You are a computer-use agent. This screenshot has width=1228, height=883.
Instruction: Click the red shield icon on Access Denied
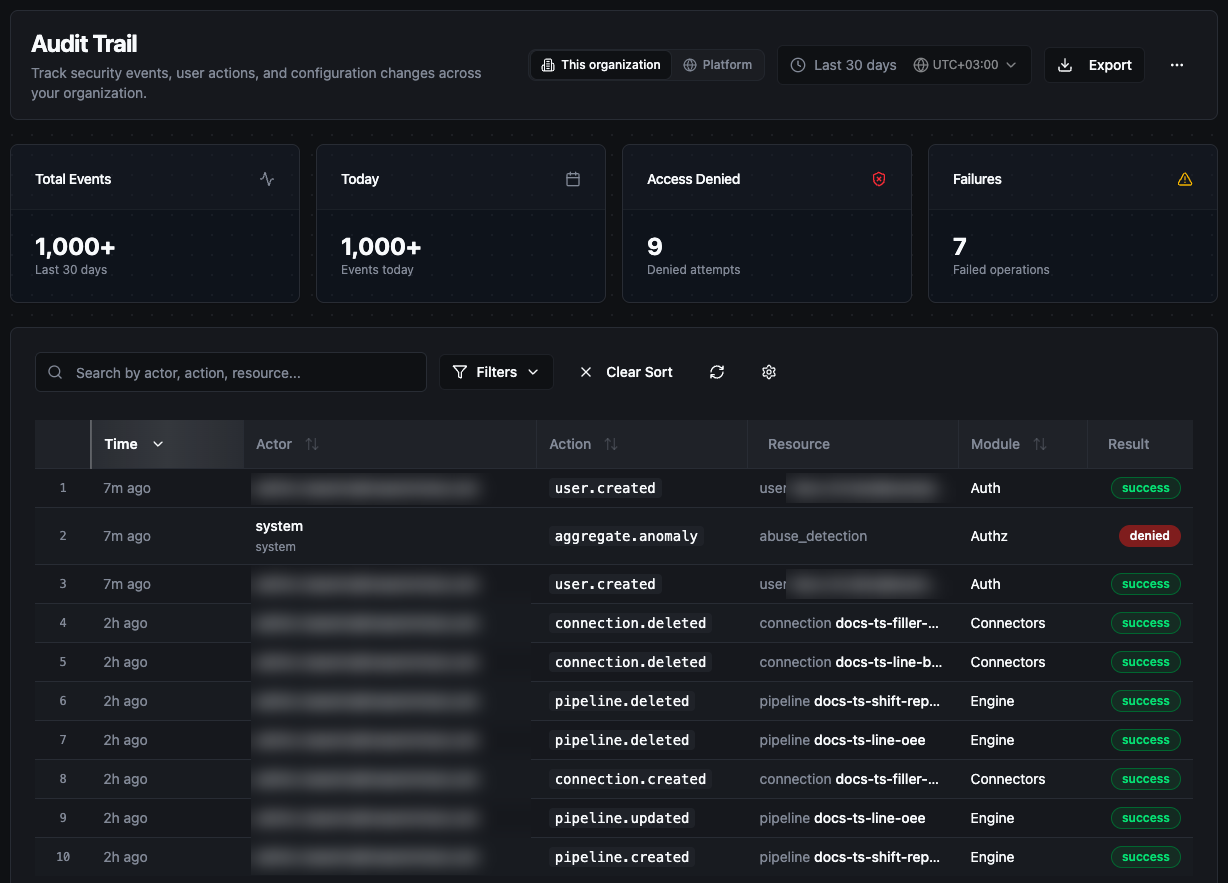click(879, 179)
